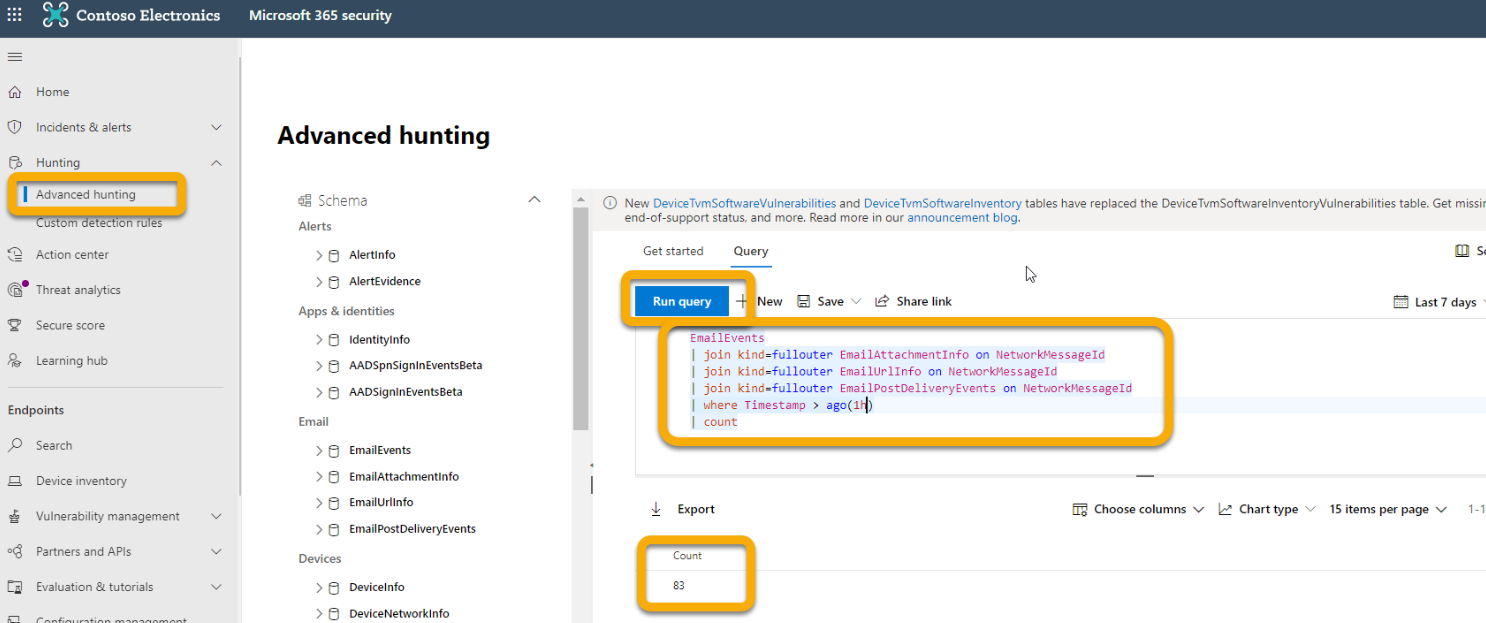
Task: Open Threat analytics page
Action: tap(78, 290)
